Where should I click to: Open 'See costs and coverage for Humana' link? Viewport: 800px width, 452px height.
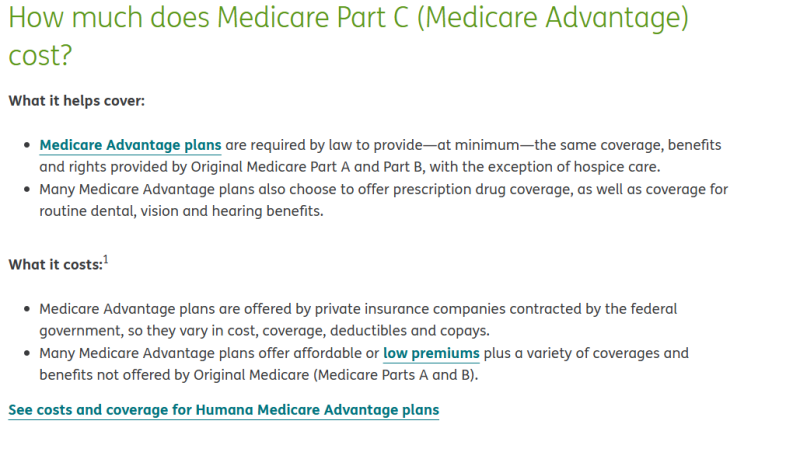[x=223, y=410]
